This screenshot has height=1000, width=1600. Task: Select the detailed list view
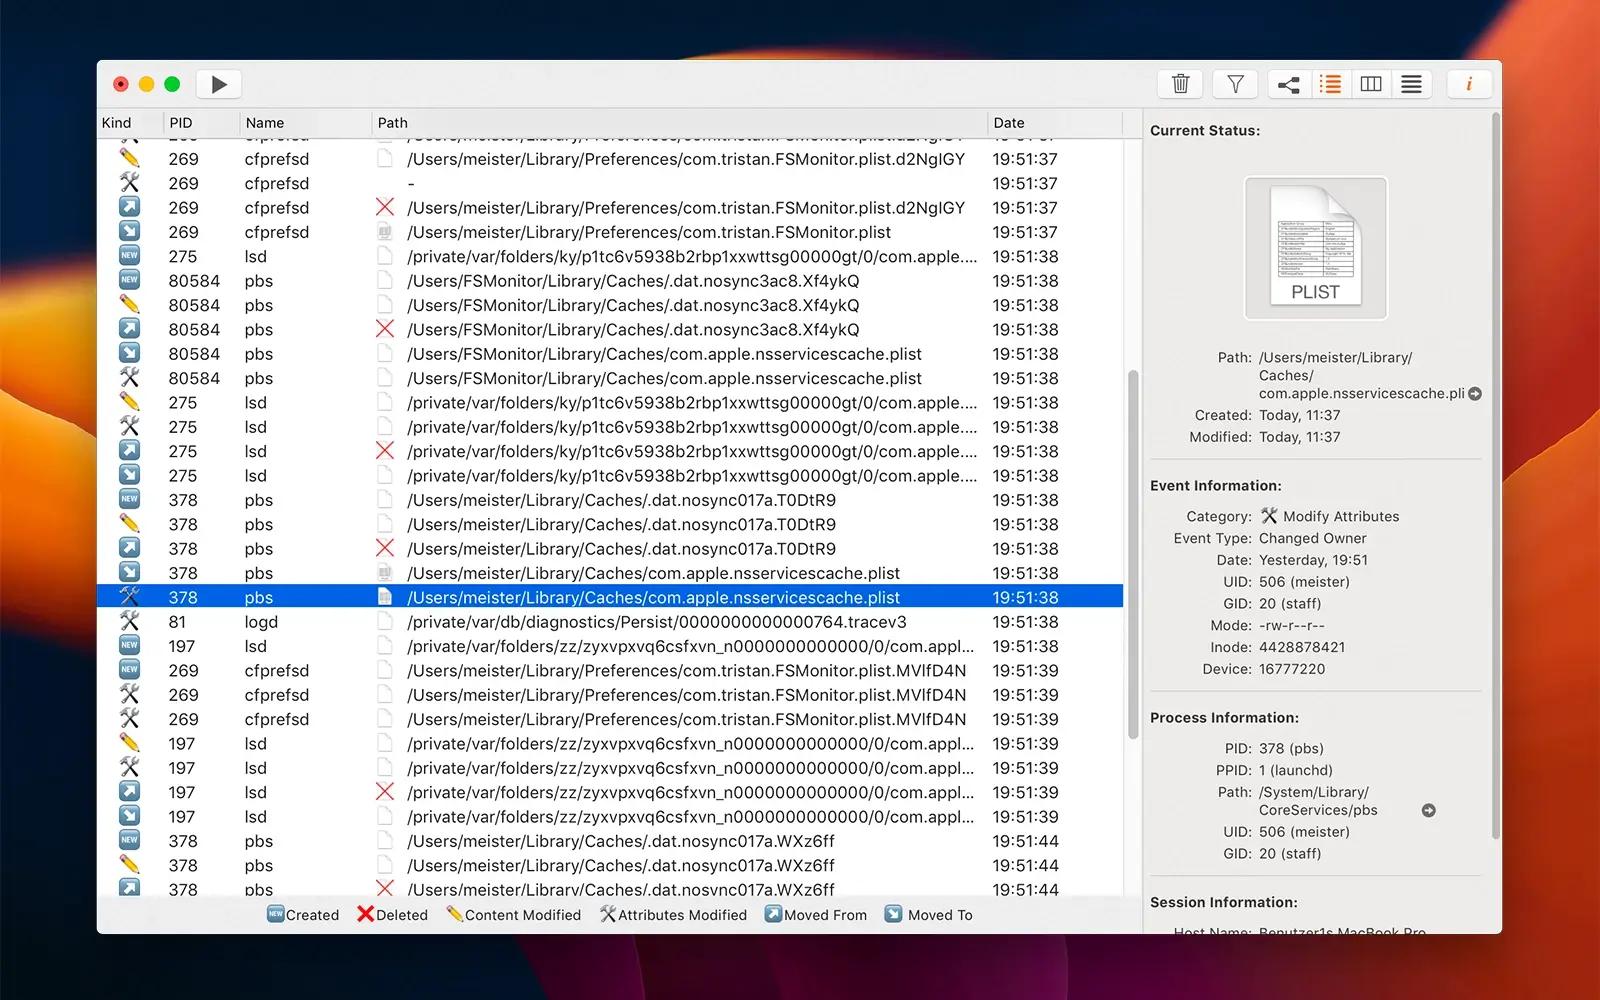coord(1330,84)
